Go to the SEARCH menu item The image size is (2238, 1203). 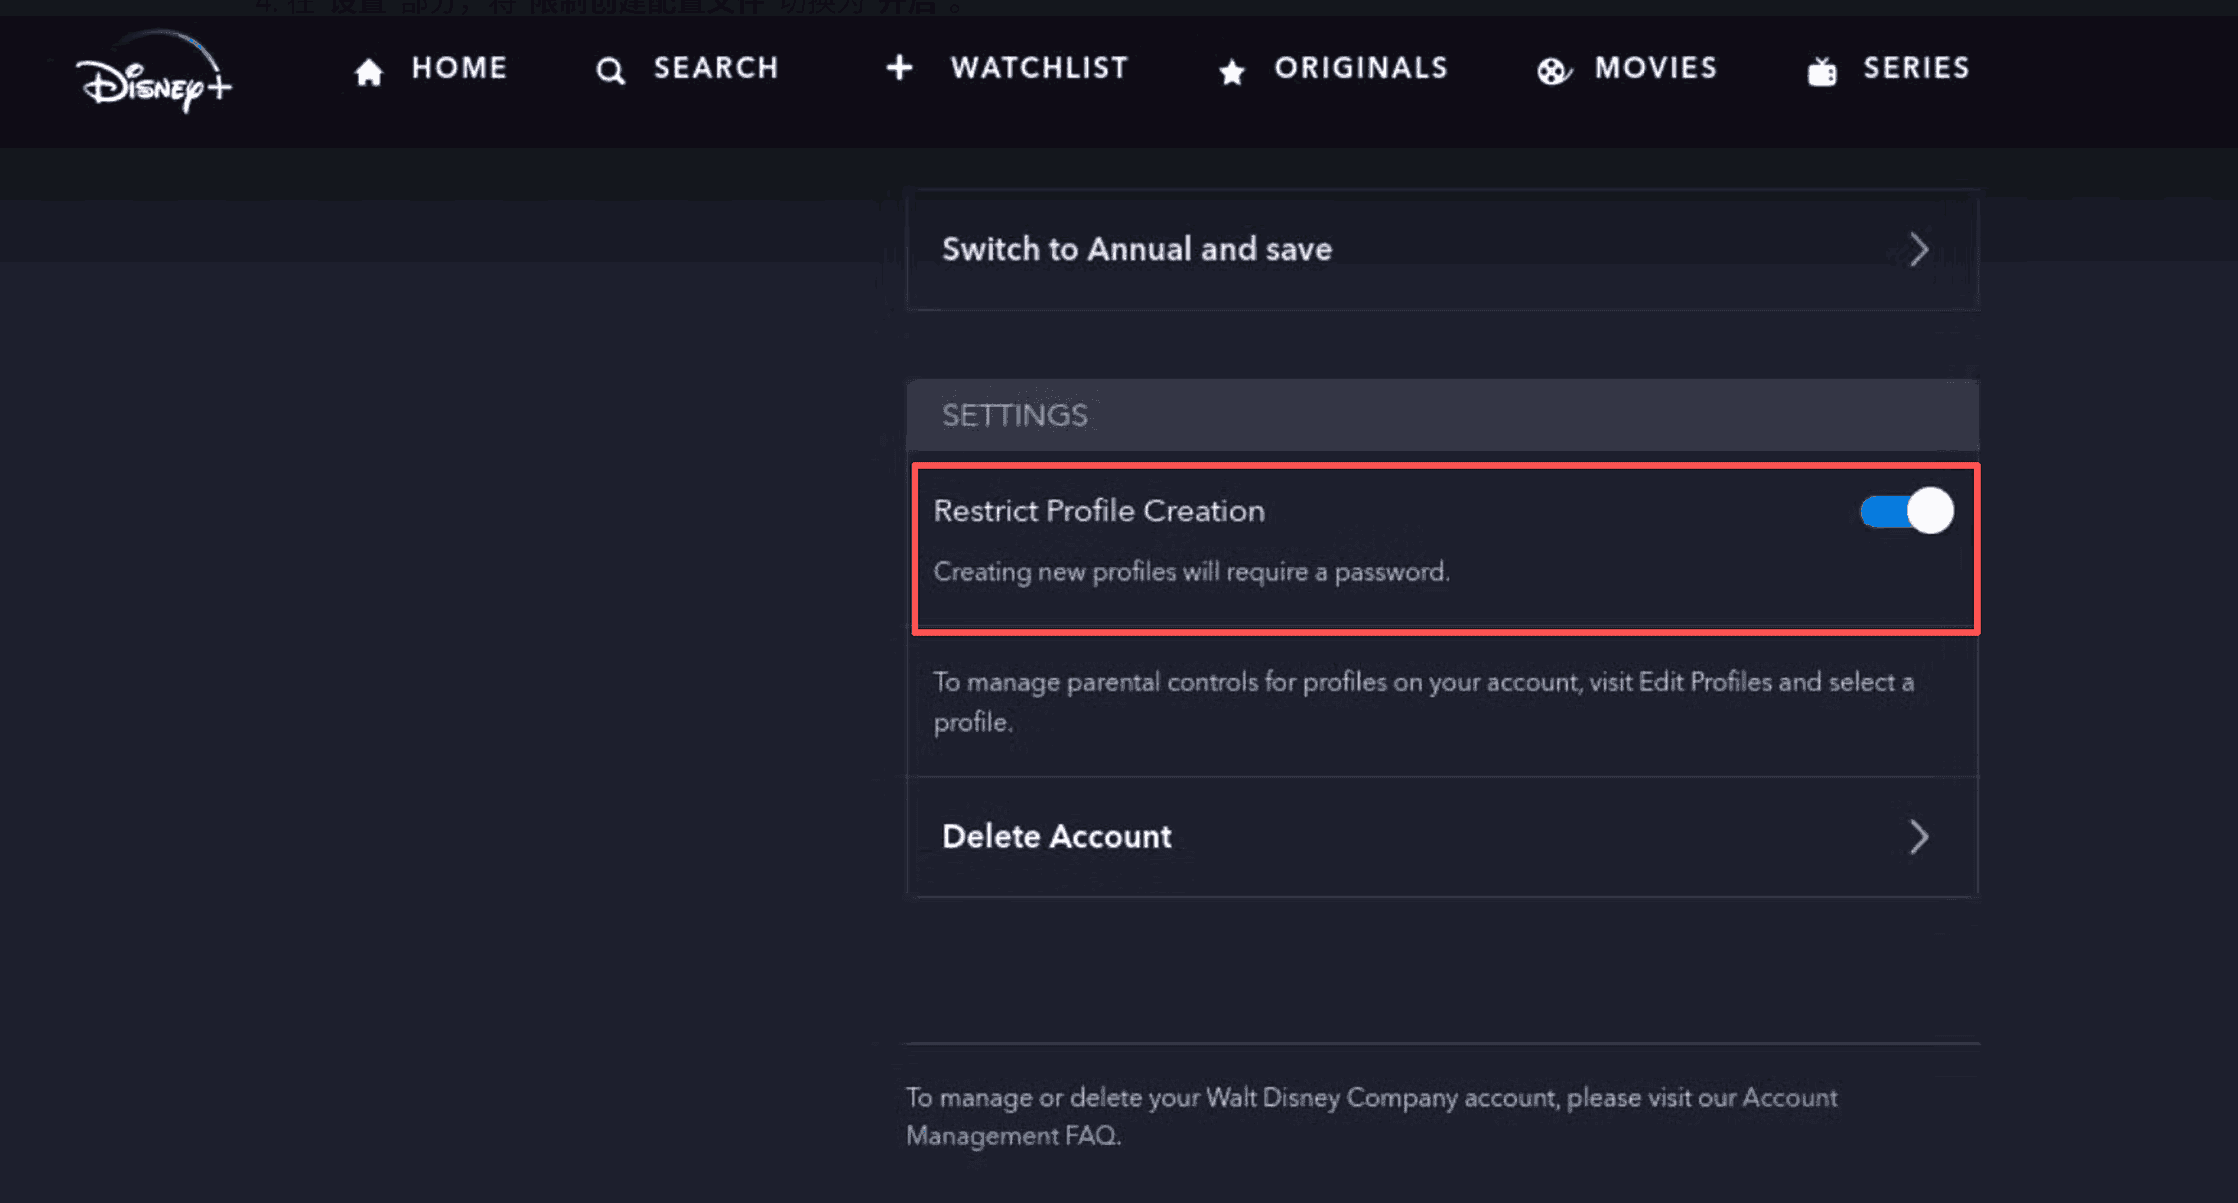click(716, 68)
